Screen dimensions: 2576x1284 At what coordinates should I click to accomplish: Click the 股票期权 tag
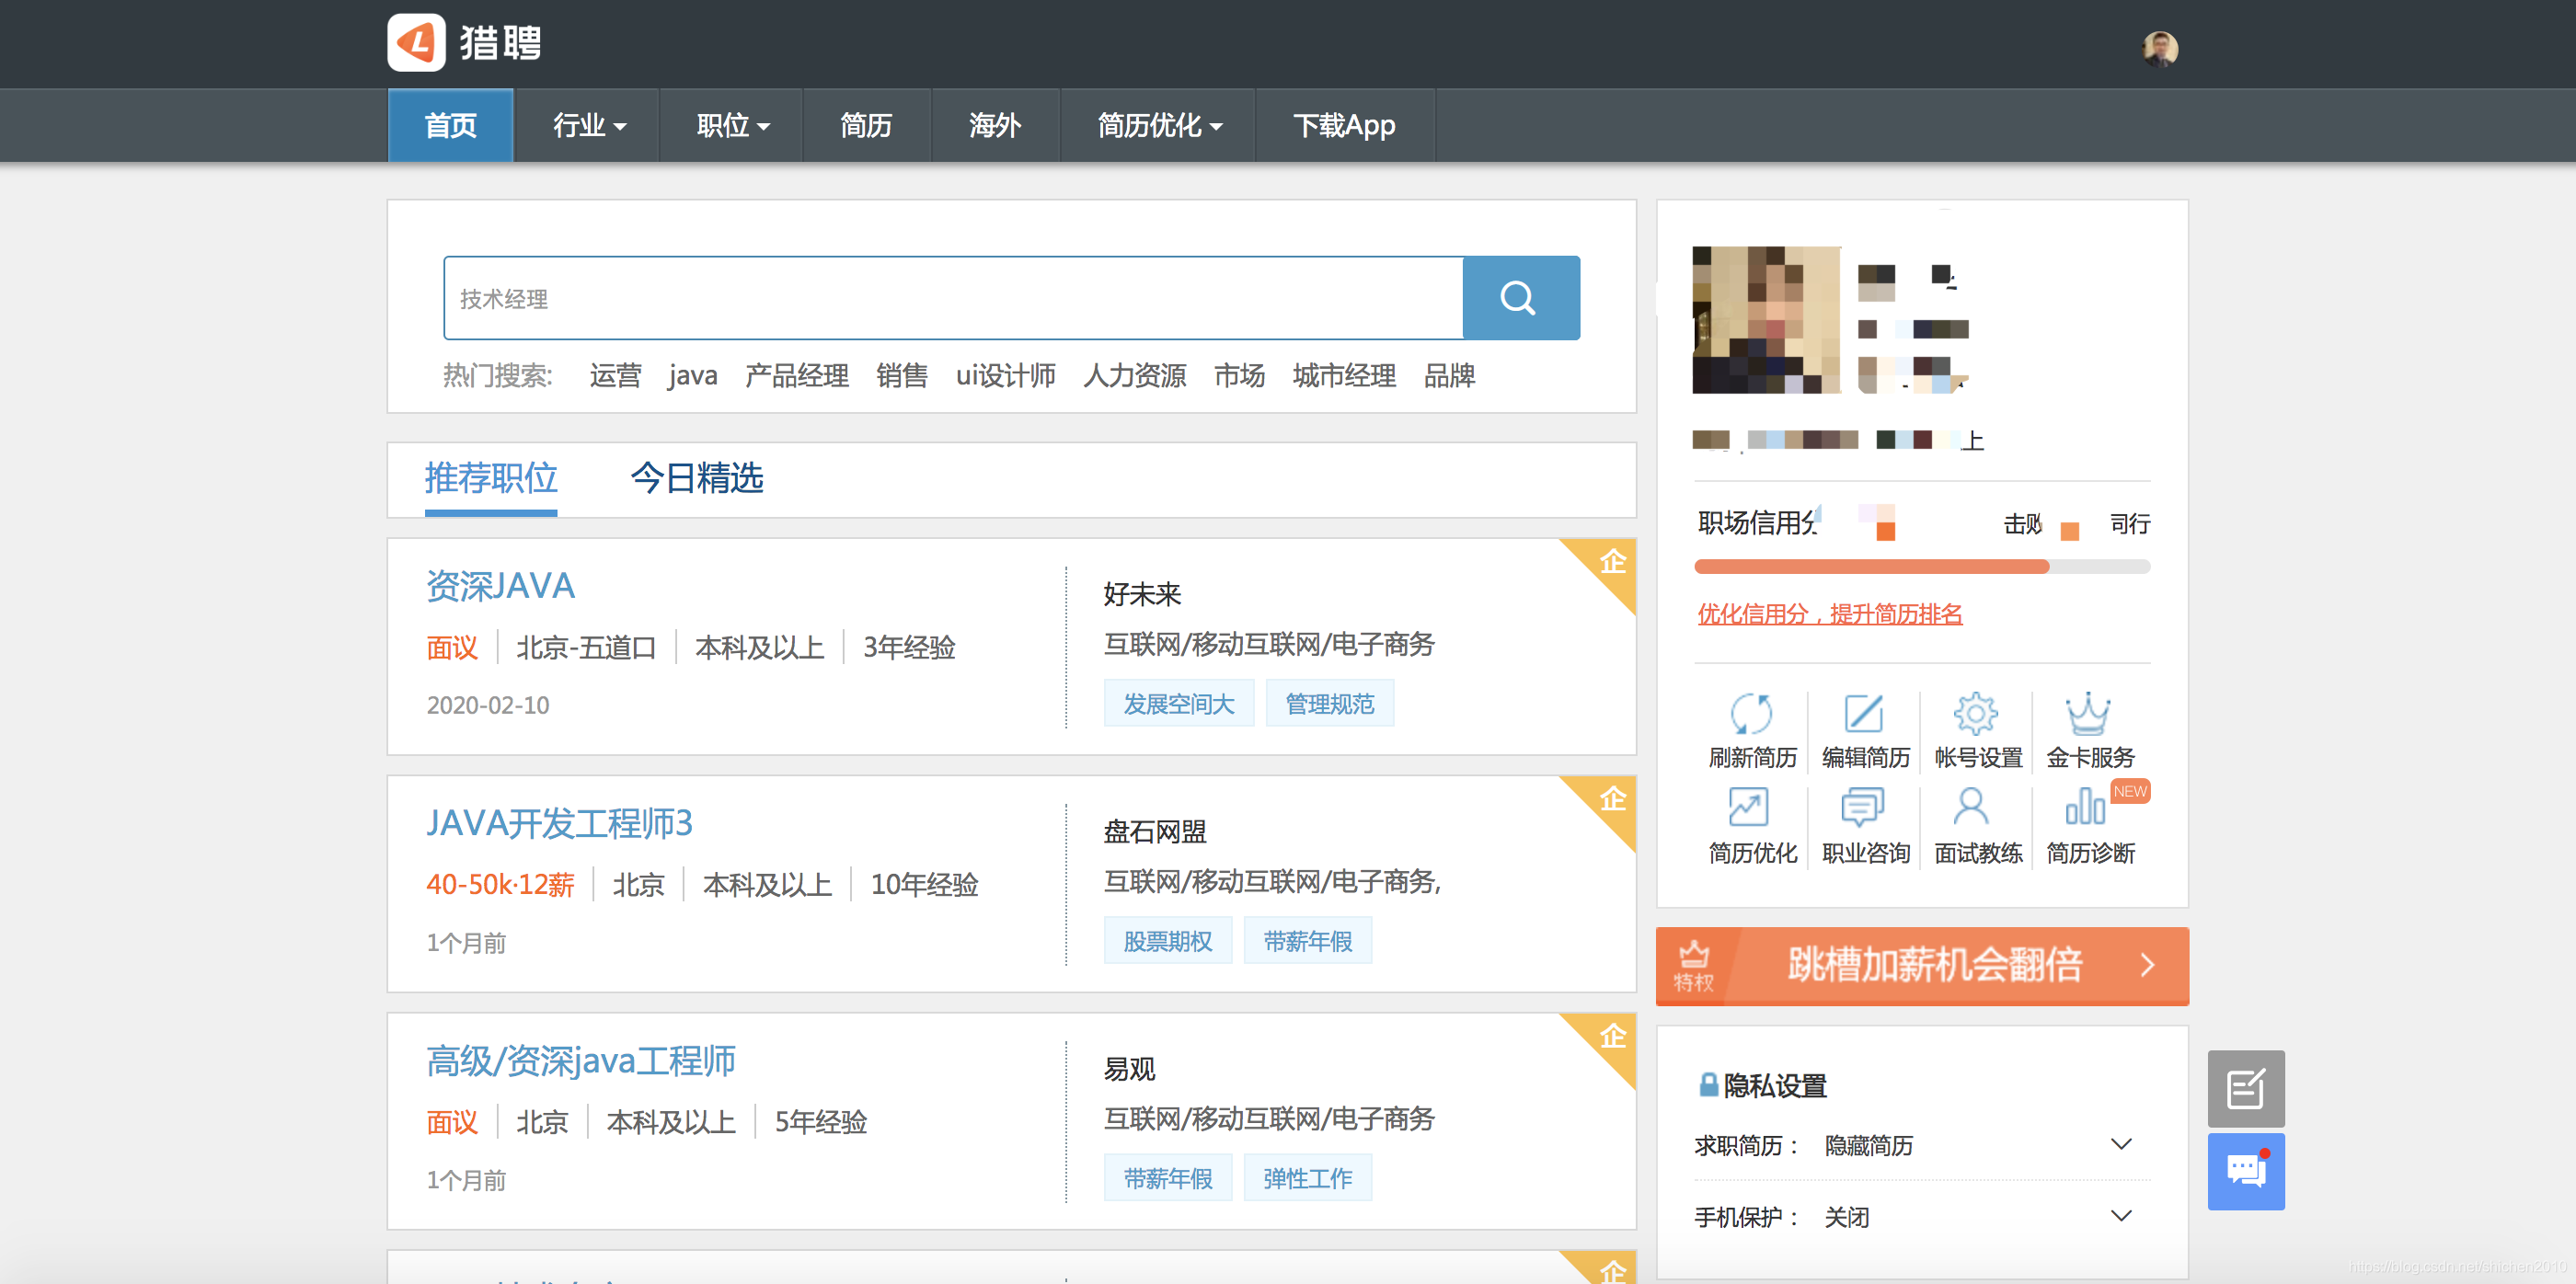coord(1167,941)
